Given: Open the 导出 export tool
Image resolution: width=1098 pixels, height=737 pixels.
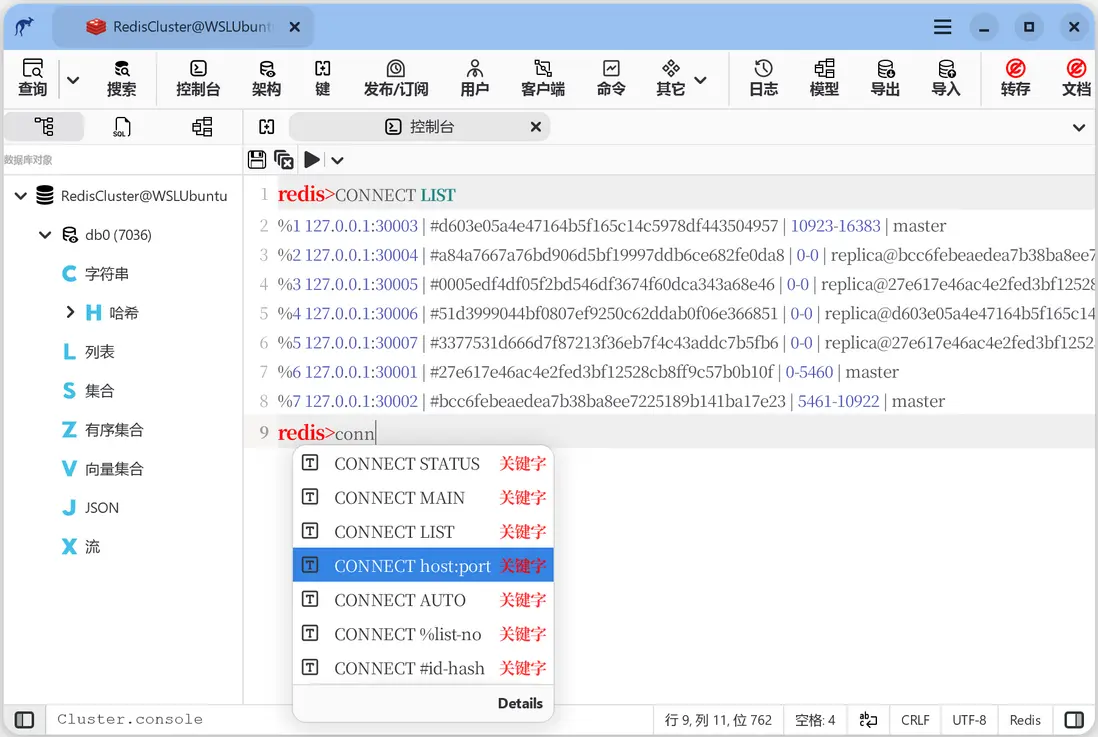Looking at the screenshot, I should 885,78.
